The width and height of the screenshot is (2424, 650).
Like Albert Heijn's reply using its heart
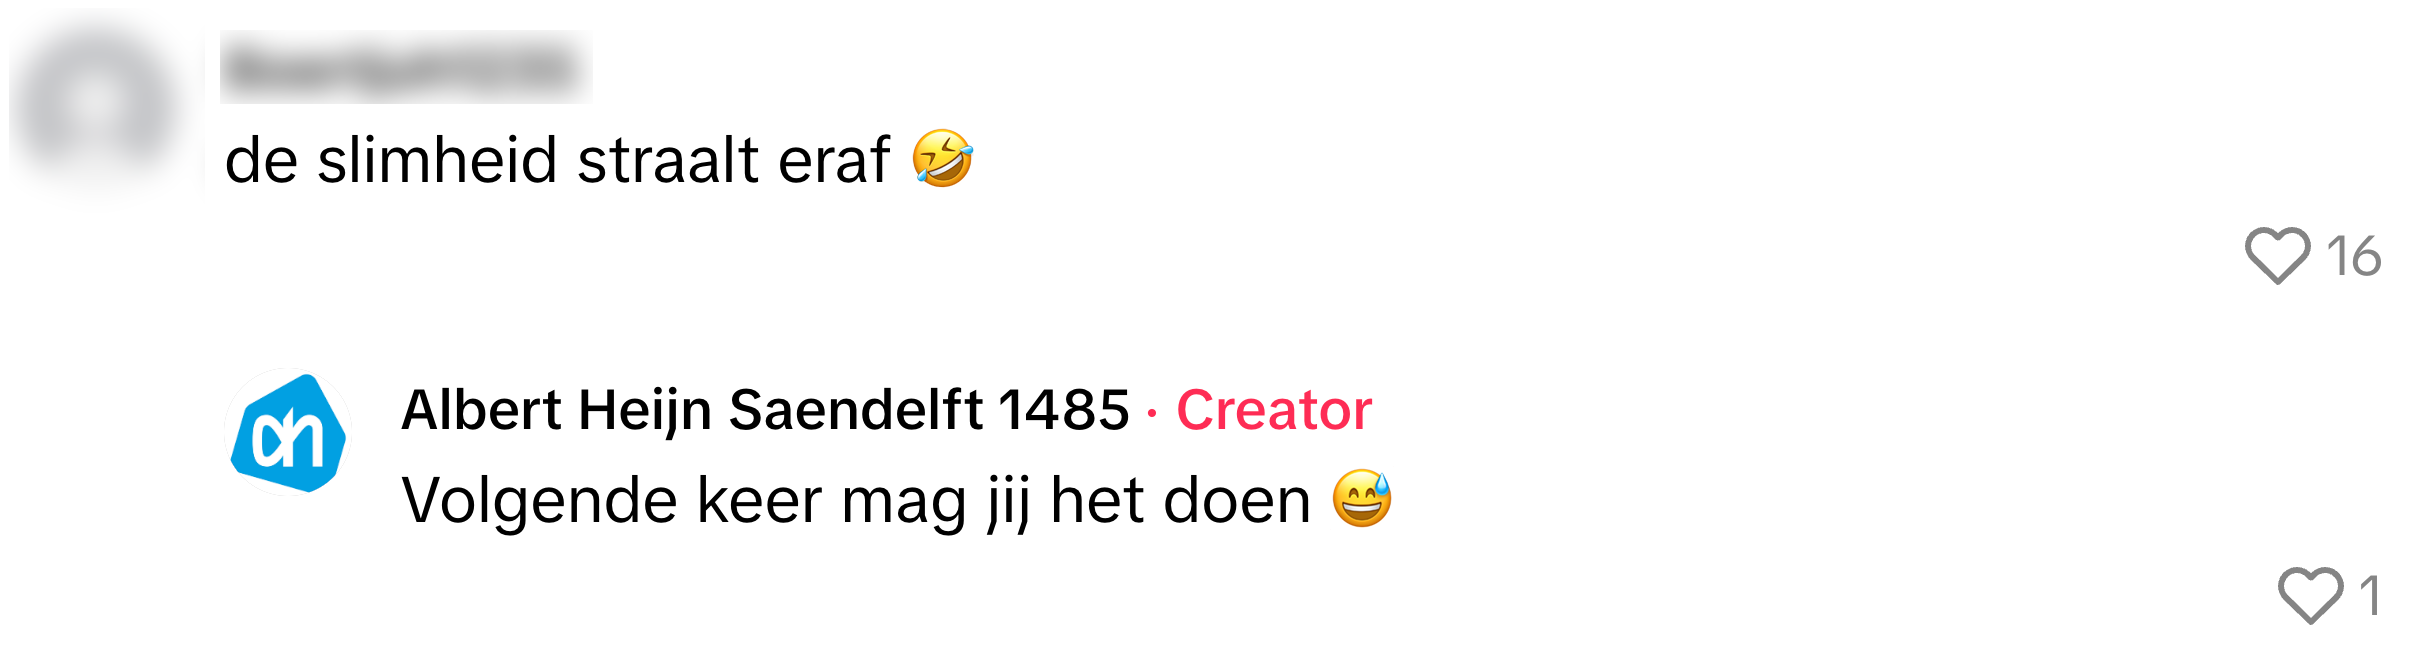2310,596
